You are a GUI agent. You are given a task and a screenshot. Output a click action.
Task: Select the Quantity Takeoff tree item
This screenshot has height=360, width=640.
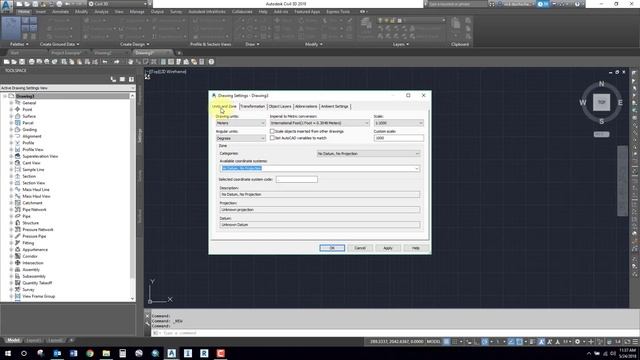(x=37, y=283)
